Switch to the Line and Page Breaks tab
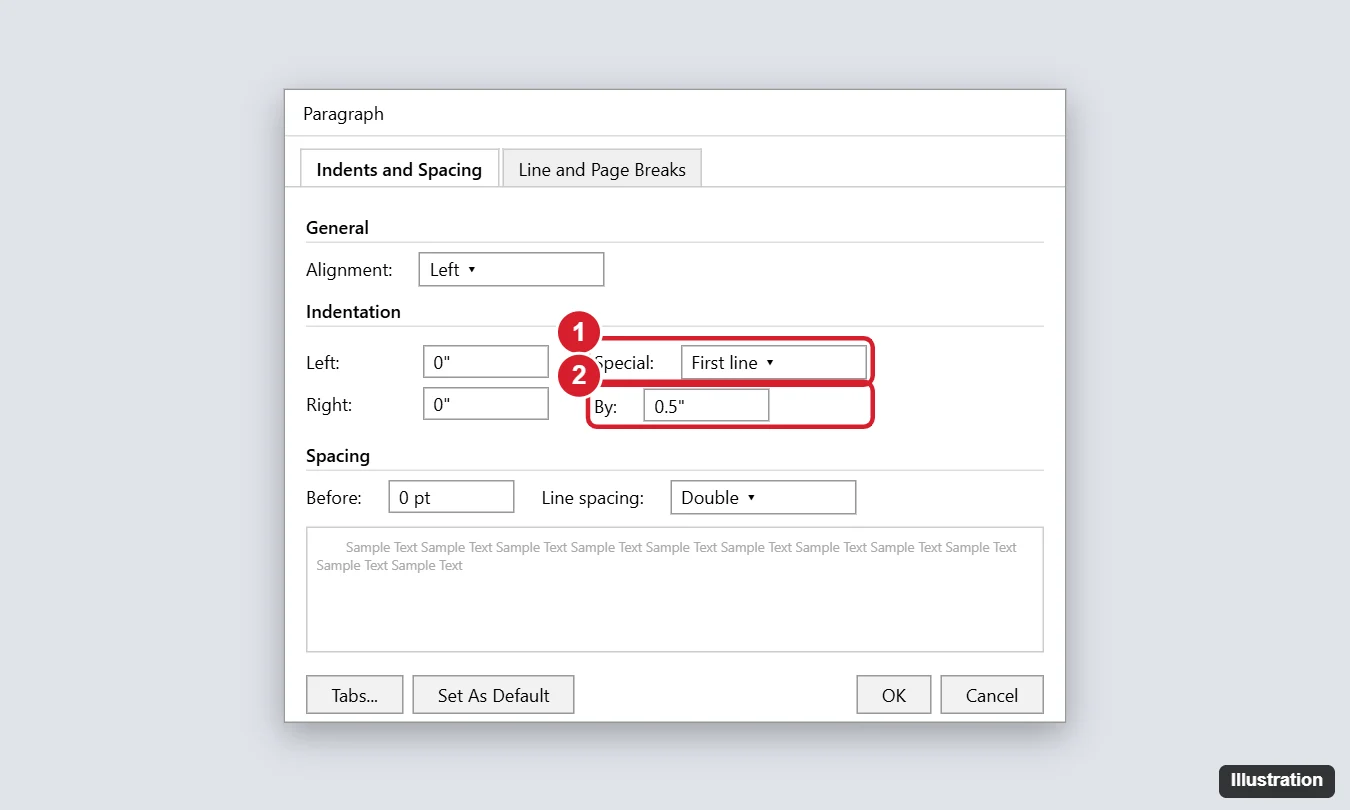The width and height of the screenshot is (1350, 810). click(602, 169)
